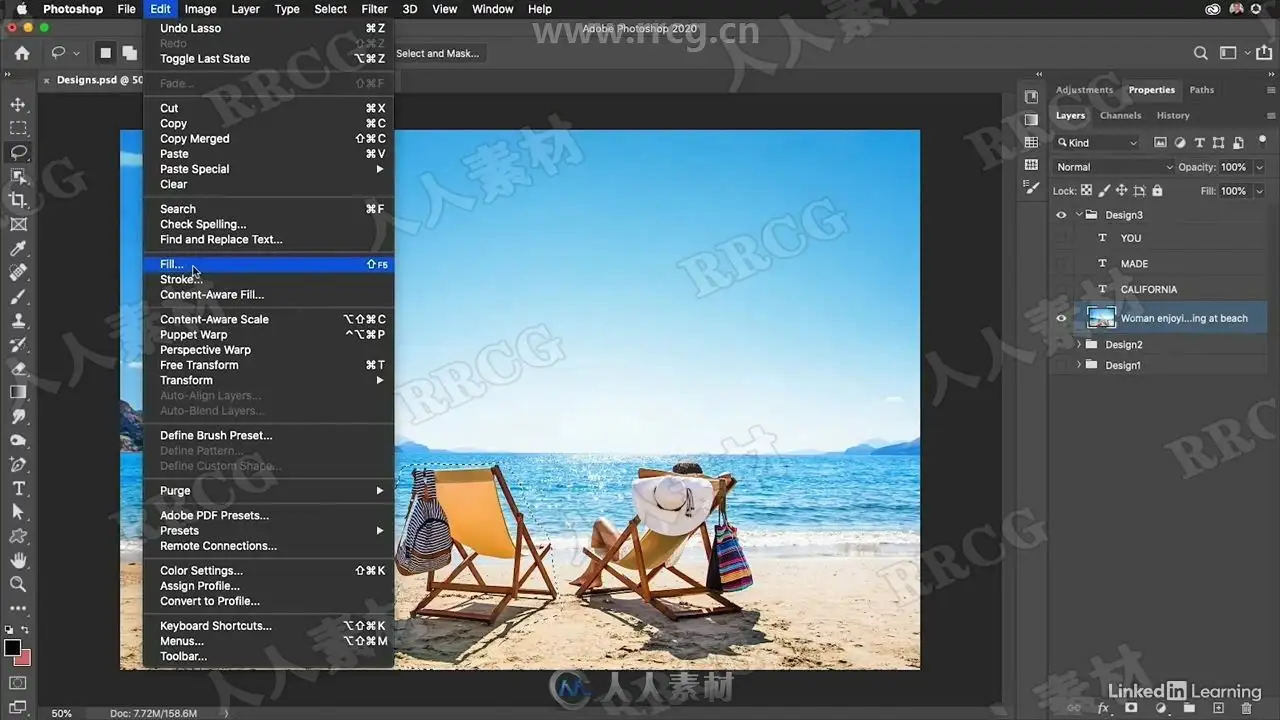Select the History Brush tool

(x=18, y=344)
